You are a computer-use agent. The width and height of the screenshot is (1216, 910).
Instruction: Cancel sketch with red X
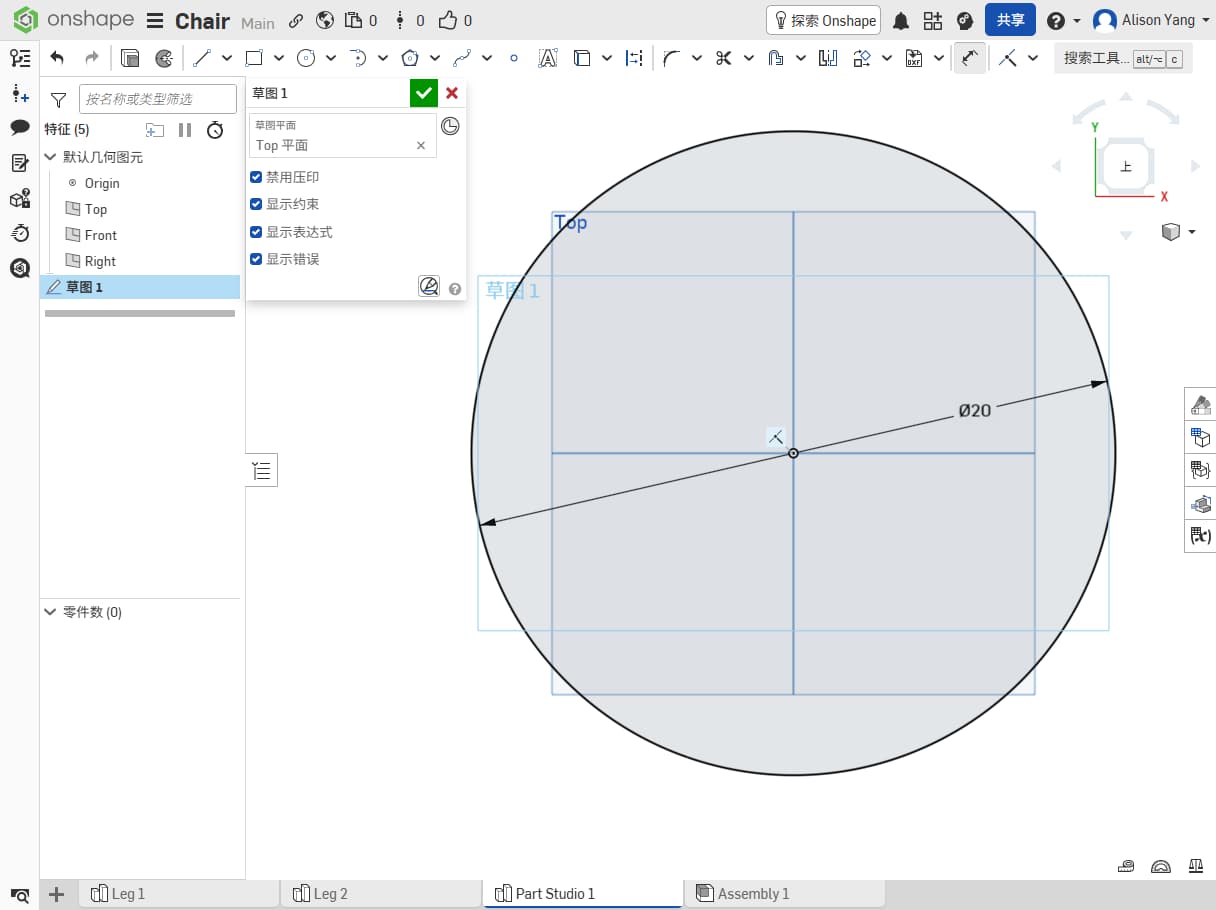(x=452, y=93)
